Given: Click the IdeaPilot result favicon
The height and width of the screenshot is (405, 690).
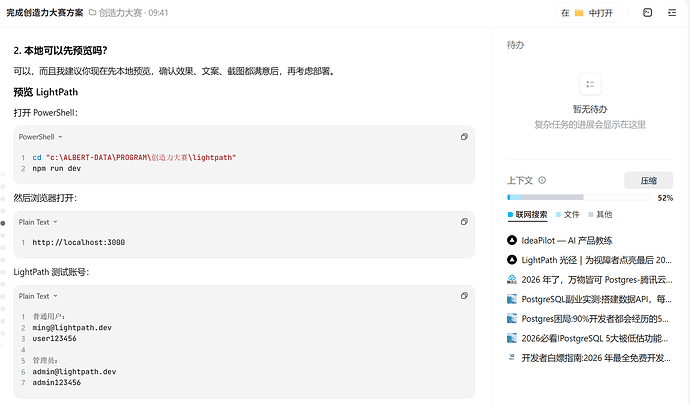Looking at the screenshot, I should 512,240.
